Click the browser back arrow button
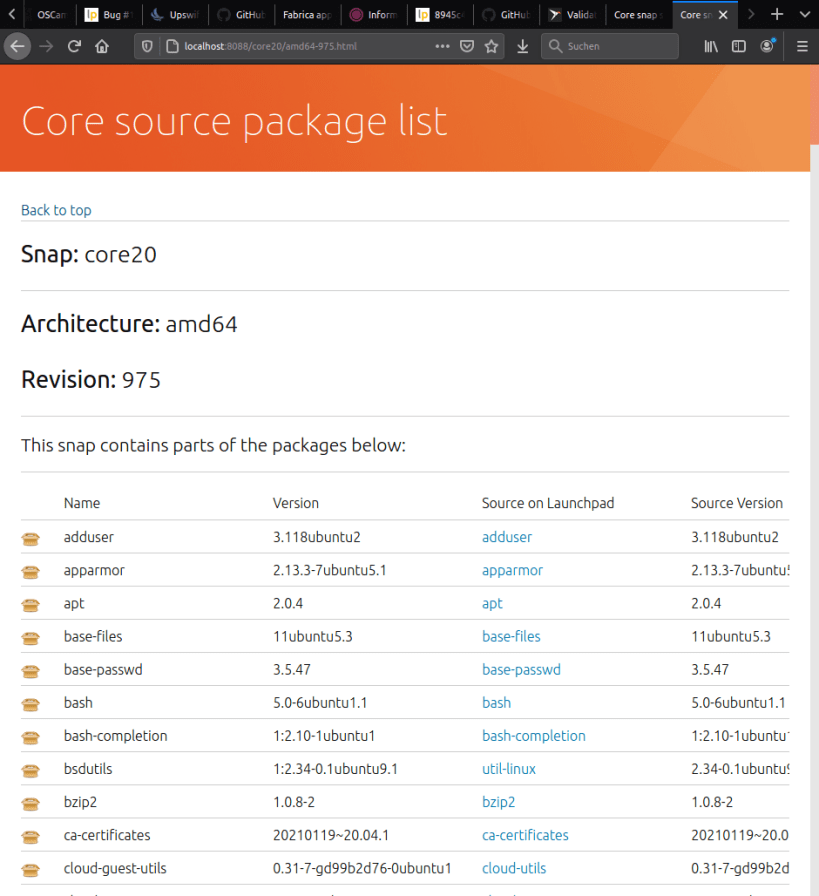 tap(16, 46)
